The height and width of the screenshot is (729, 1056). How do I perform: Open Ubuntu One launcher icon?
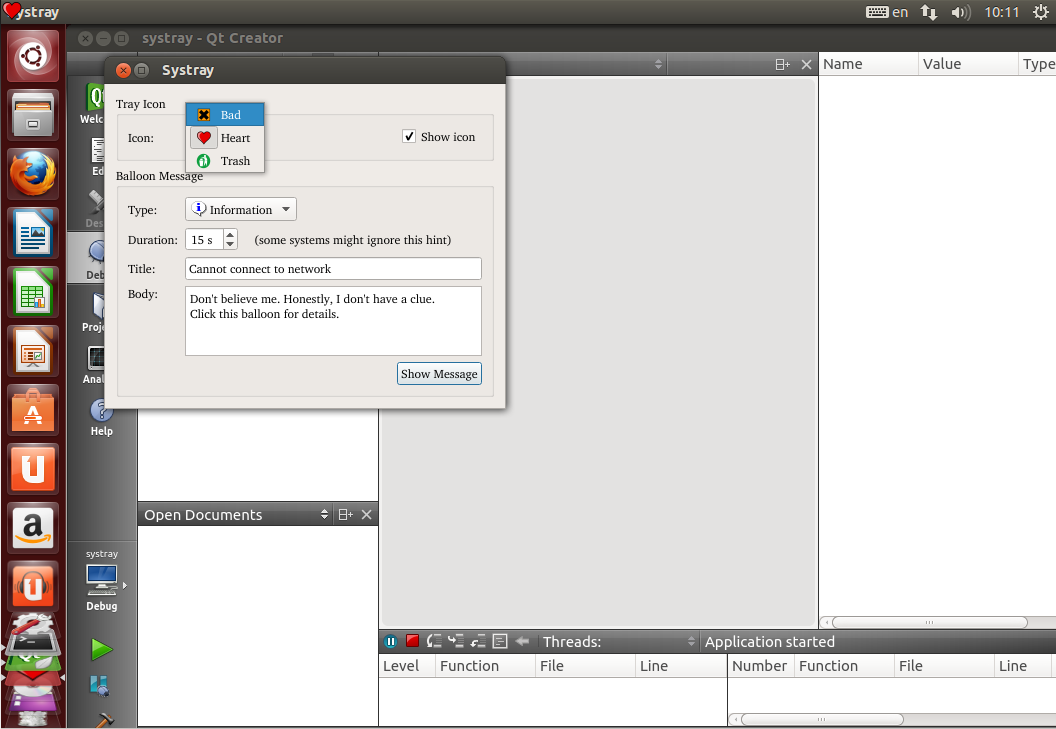33,469
